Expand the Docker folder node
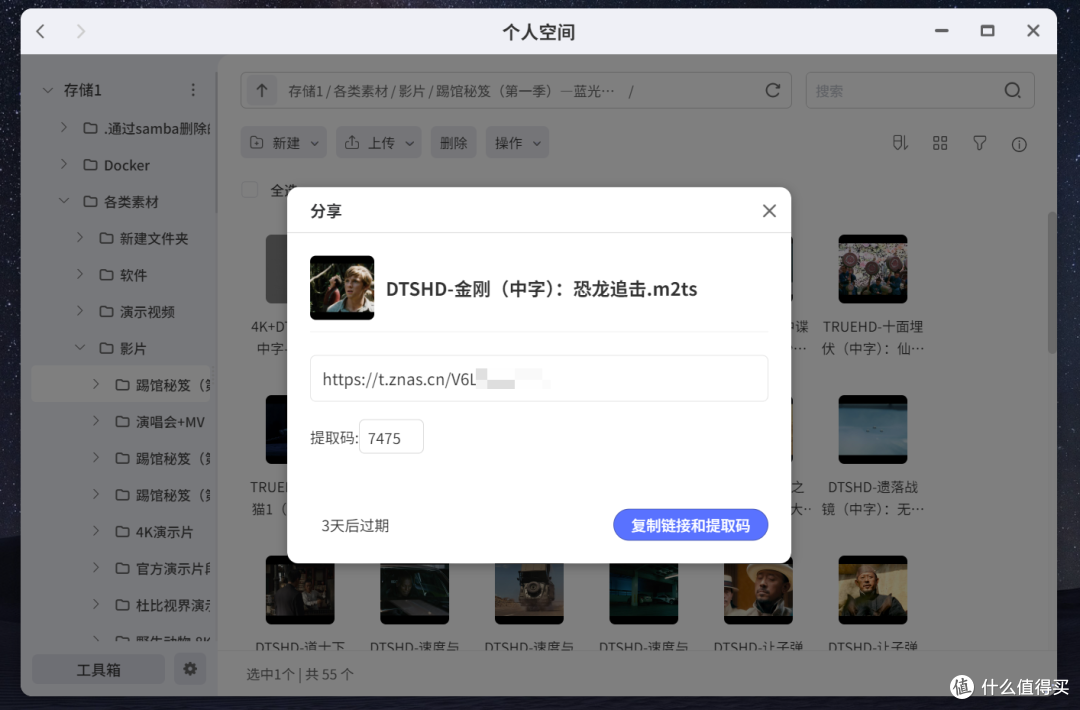 coord(63,164)
